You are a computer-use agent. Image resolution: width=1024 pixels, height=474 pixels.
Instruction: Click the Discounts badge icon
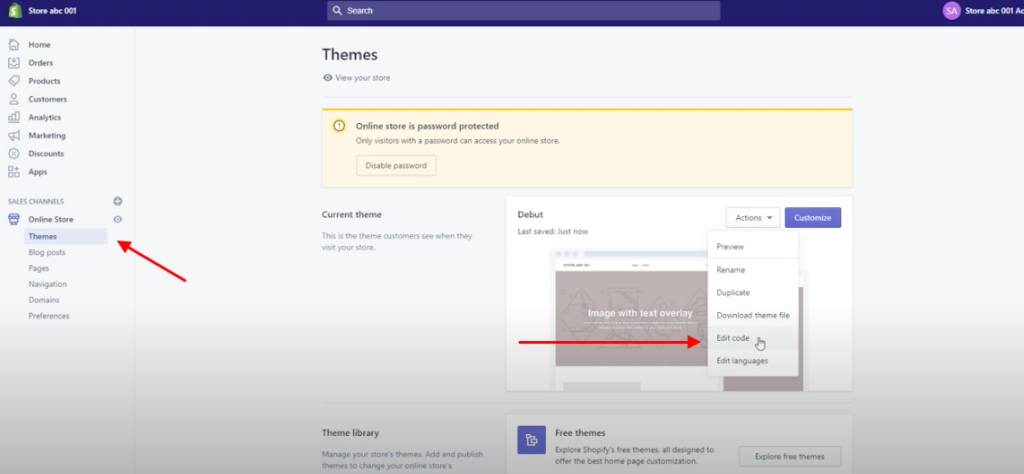tap(14, 153)
